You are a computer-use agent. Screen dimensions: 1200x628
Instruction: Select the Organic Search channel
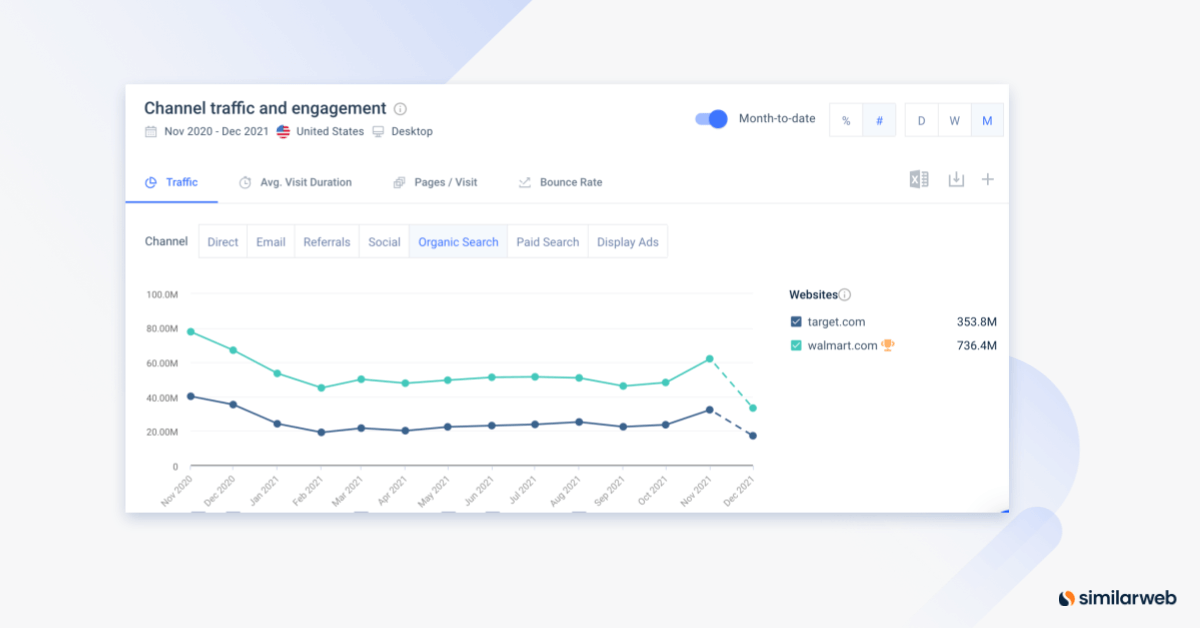(458, 242)
